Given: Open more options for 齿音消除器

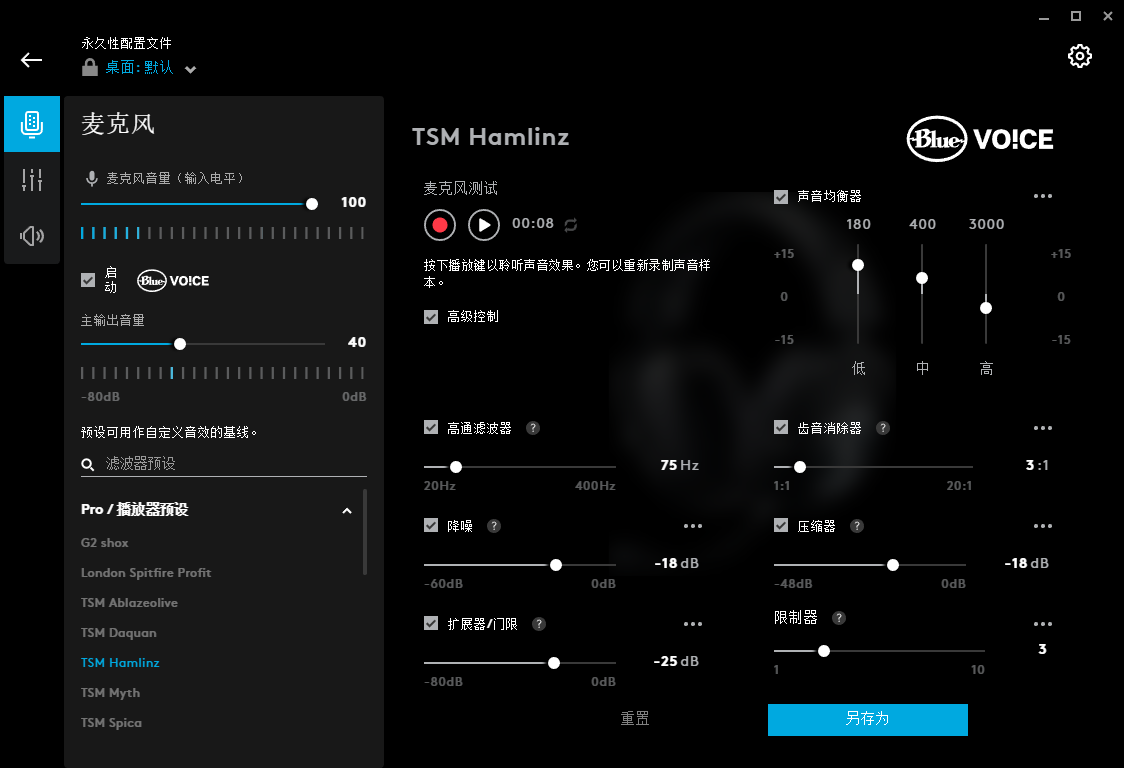Looking at the screenshot, I should tap(1043, 428).
